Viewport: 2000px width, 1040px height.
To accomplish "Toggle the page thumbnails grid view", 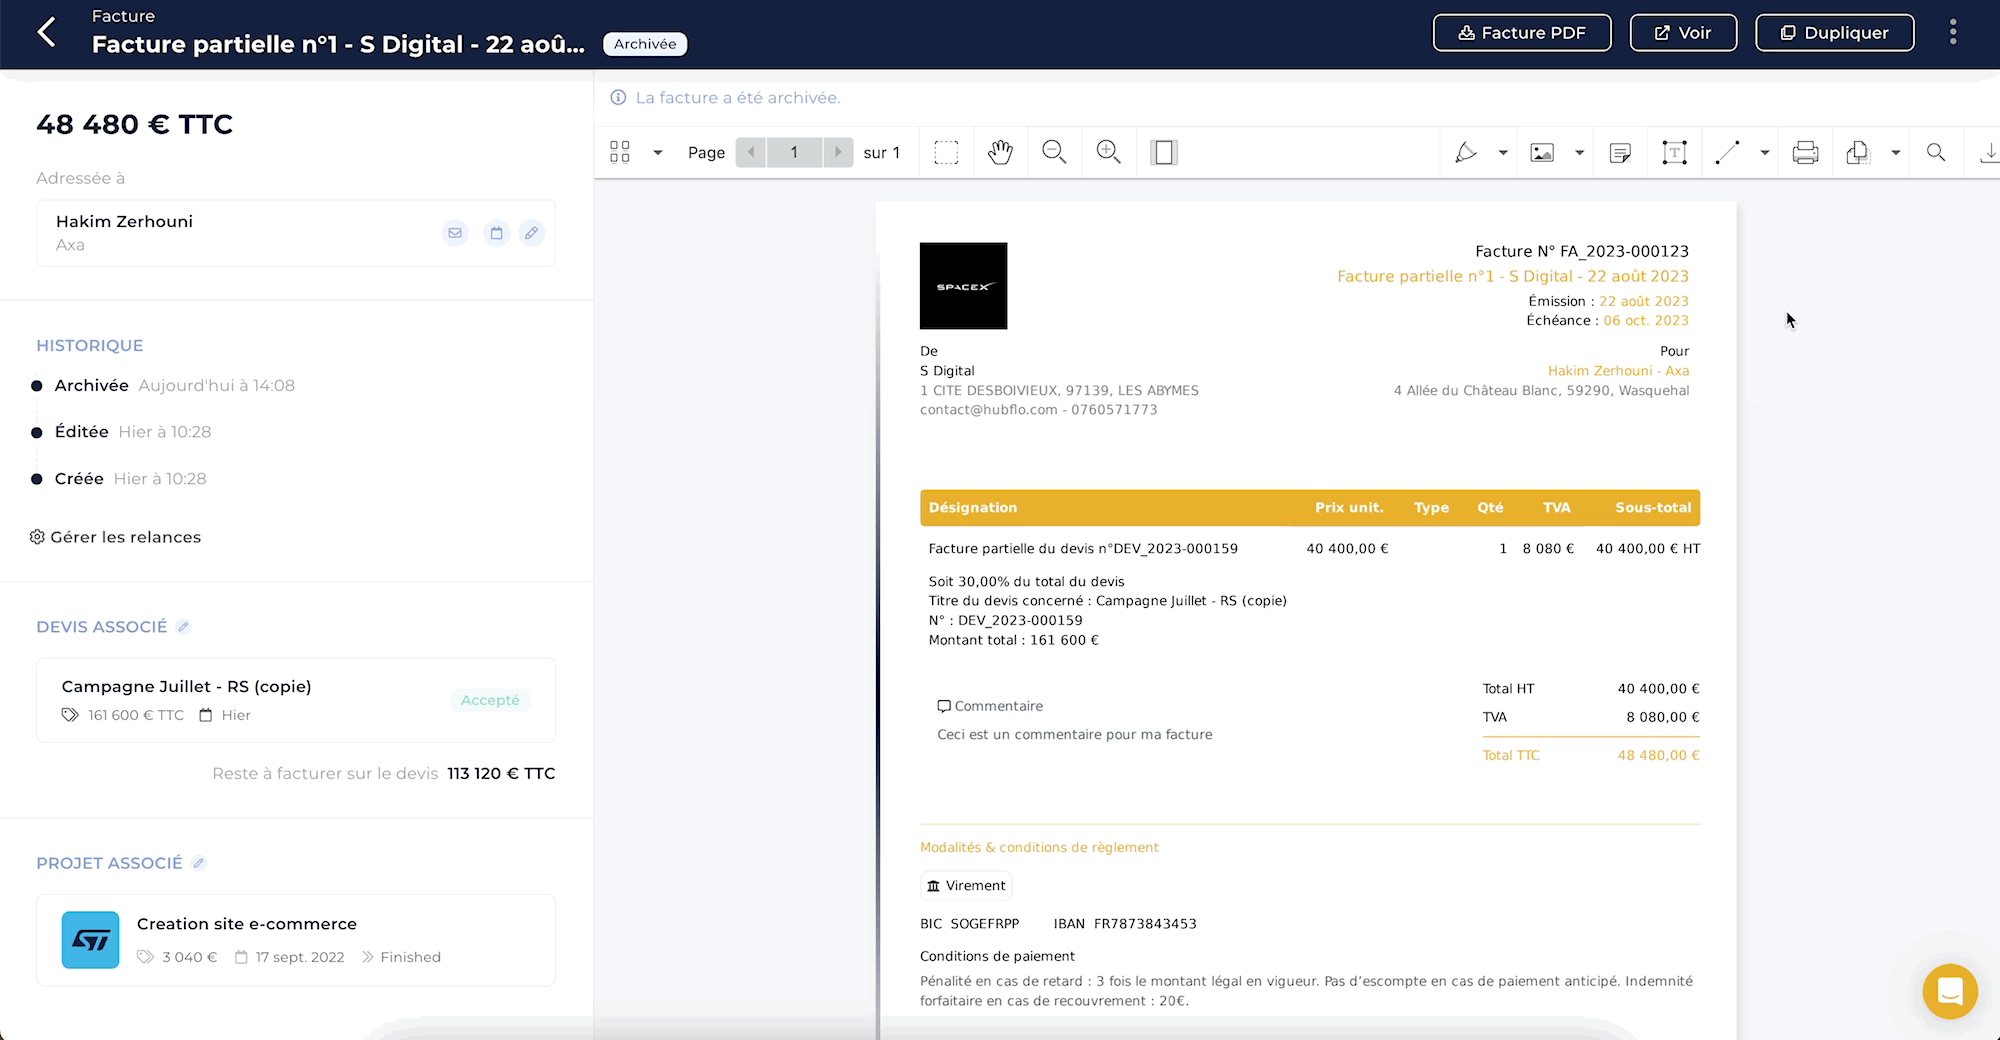I will click(620, 152).
